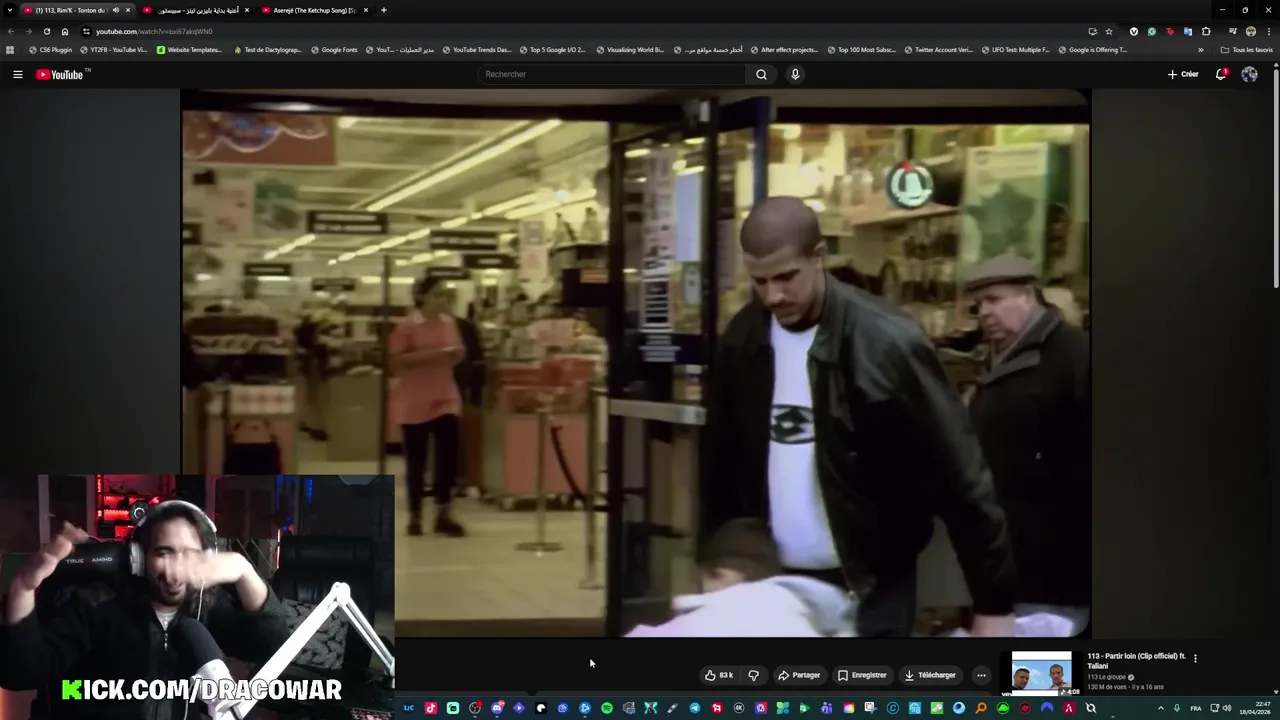Image resolution: width=1280 pixels, height=720 pixels.
Task: Open TikTok in the taskbar
Action: pos(431,708)
